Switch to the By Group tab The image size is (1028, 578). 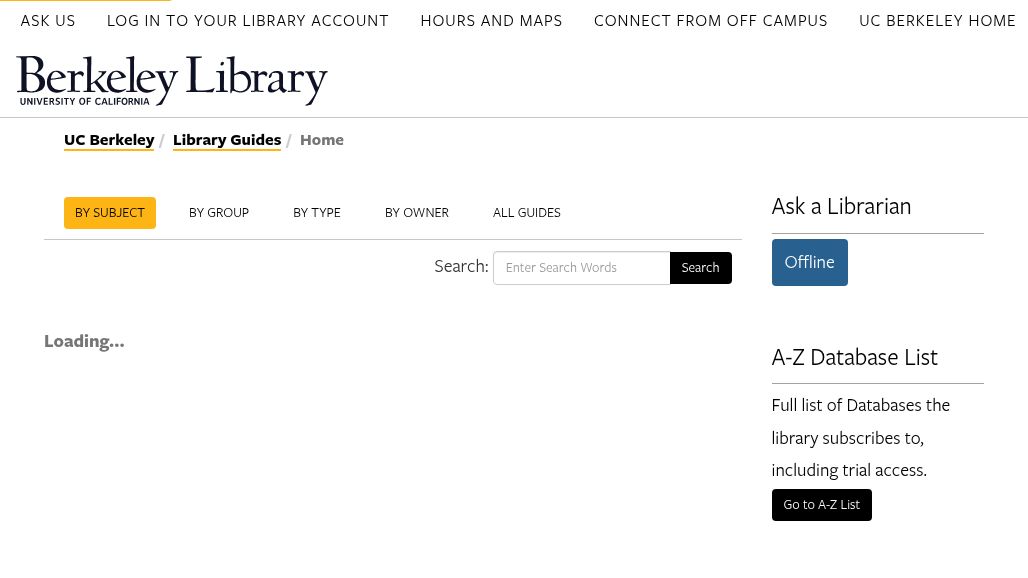coord(219,213)
